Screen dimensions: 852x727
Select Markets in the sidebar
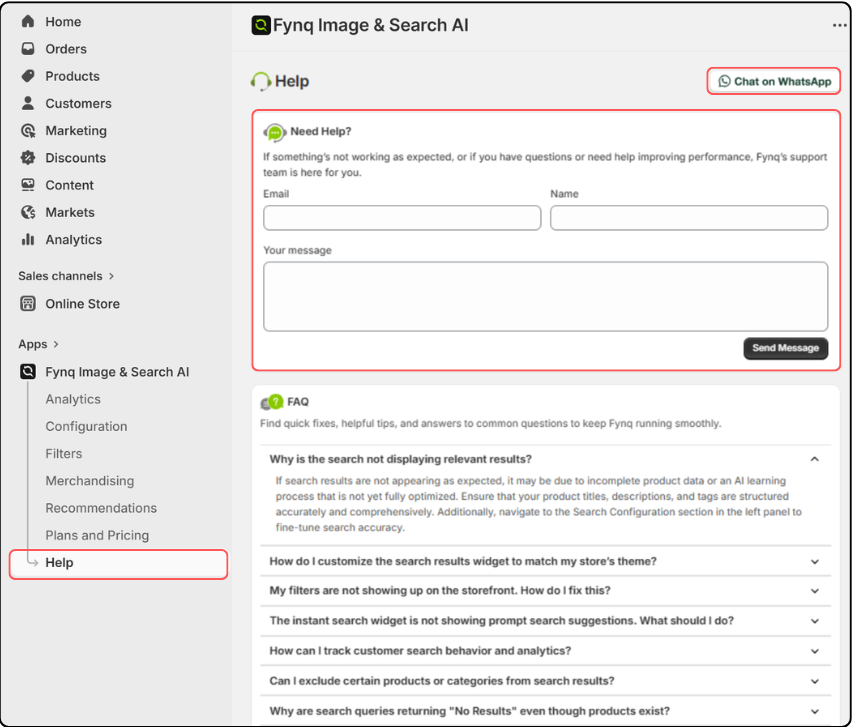point(70,212)
